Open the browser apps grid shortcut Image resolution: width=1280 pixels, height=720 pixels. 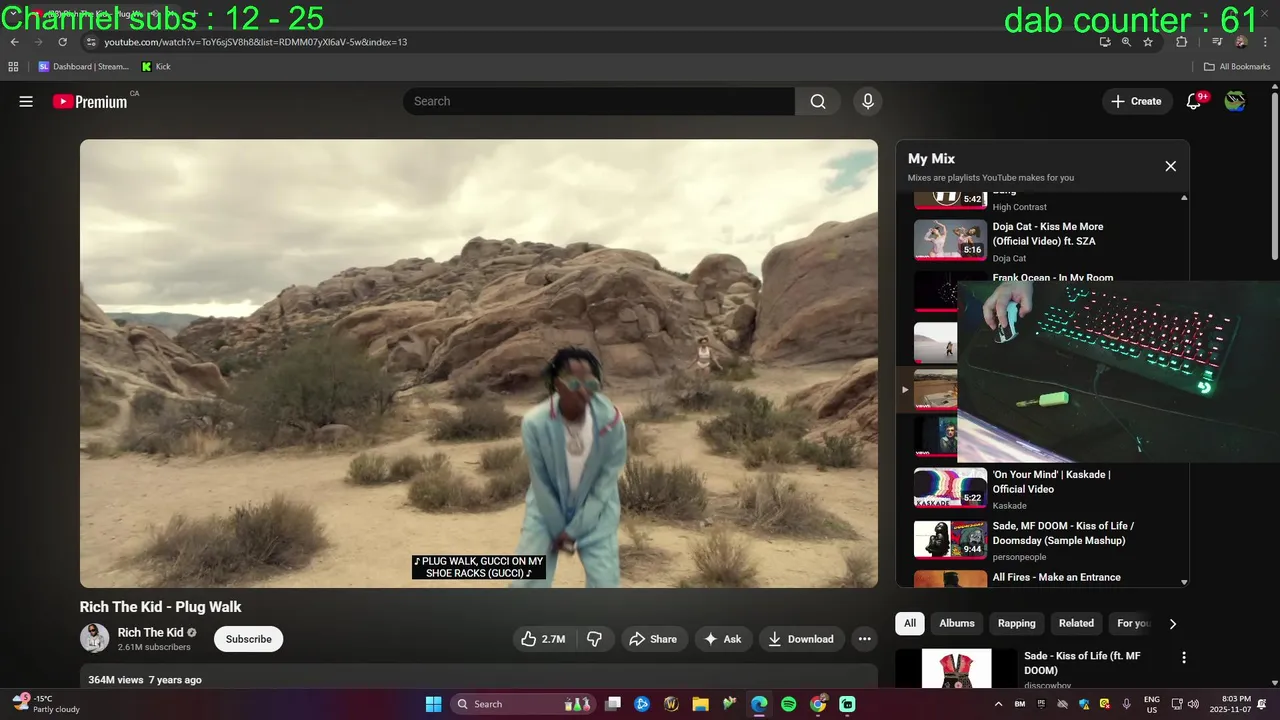pos(13,67)
